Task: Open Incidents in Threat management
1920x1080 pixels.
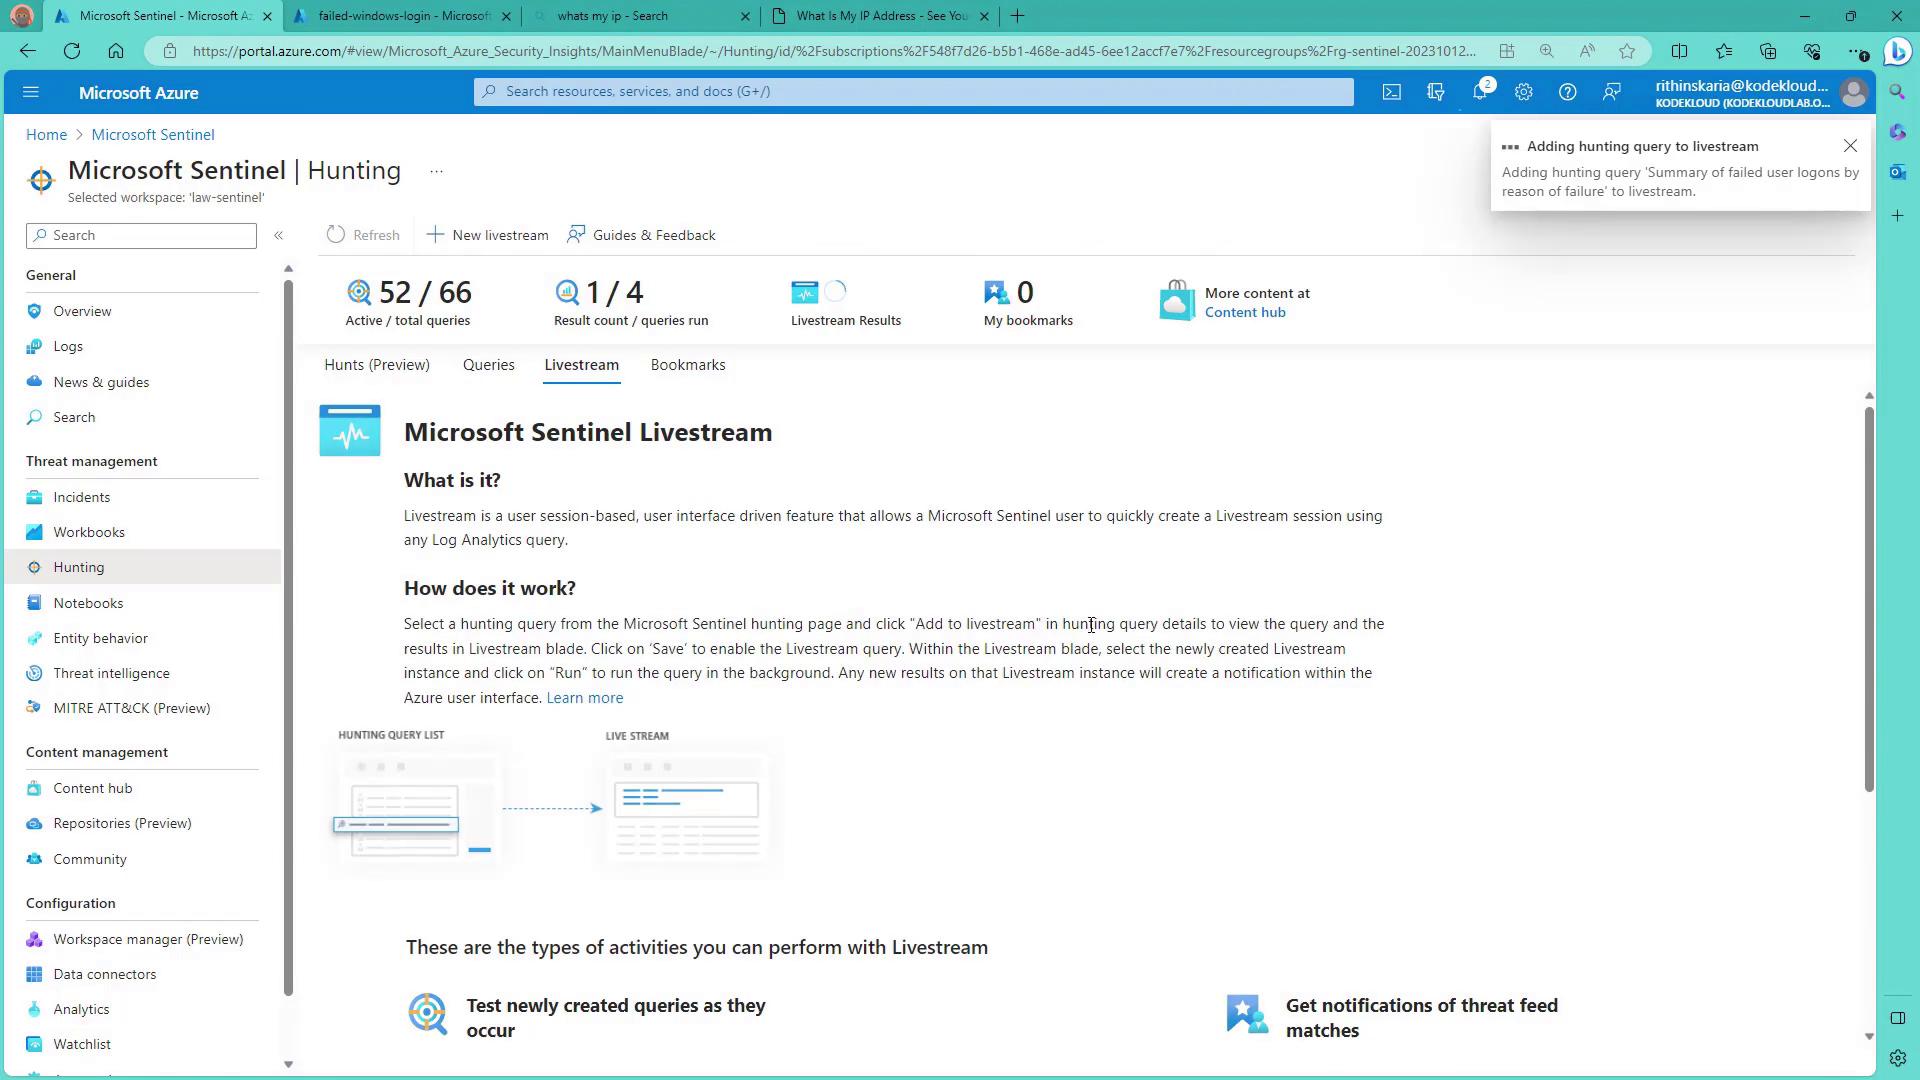Action: click(81, 497)
